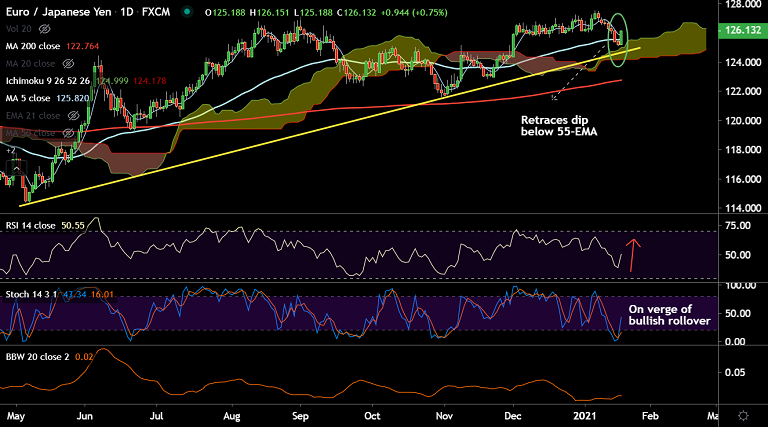Click the current price tag 126.132
Viewport: 768px width, 427px height.
[743, 30]
